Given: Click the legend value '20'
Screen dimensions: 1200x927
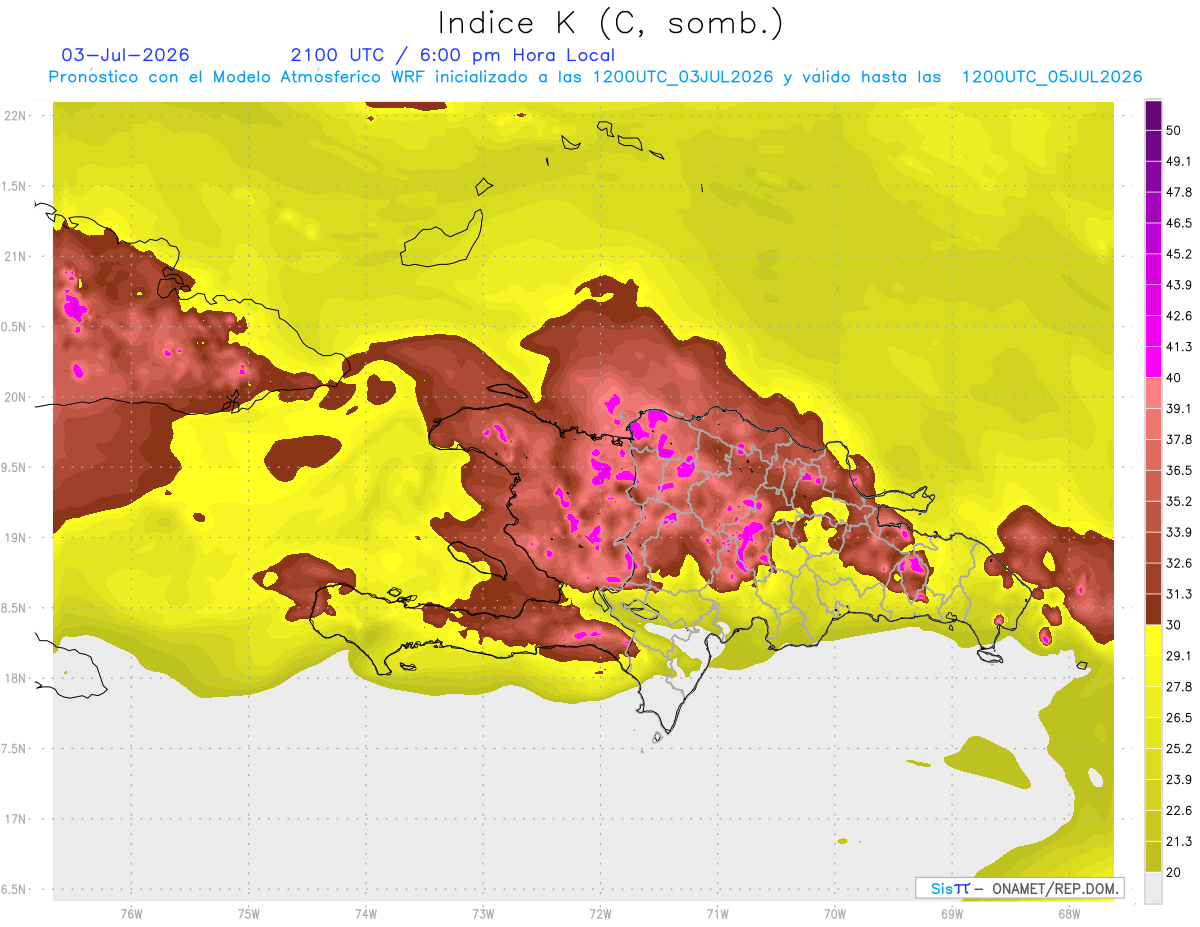Looking at the screenshot, I should 1174,872.
